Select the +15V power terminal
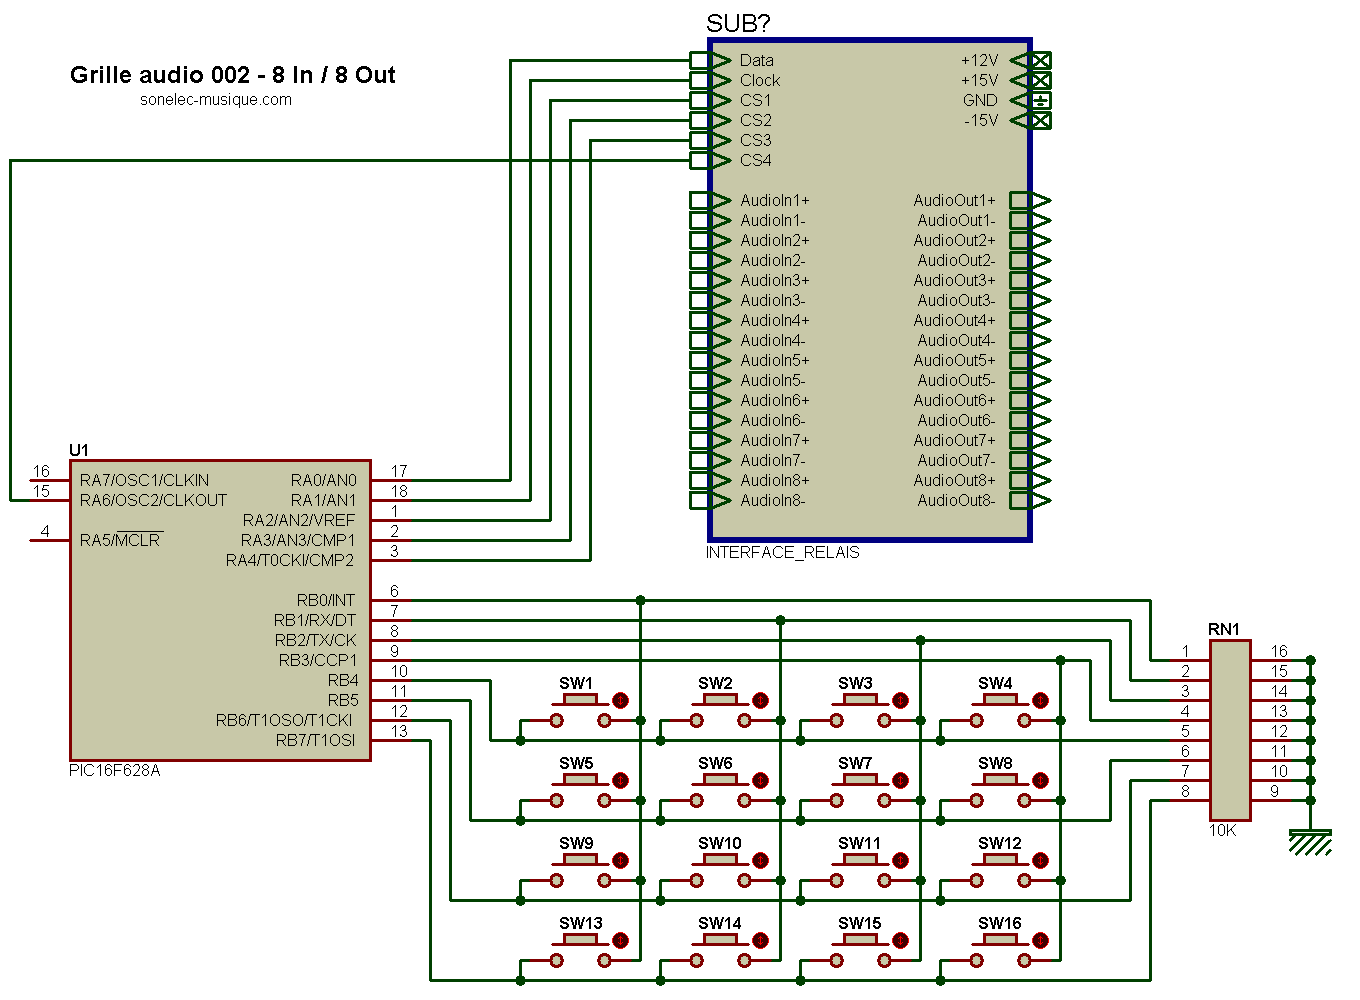The image size is (1360, 1000). (1031, 80)
